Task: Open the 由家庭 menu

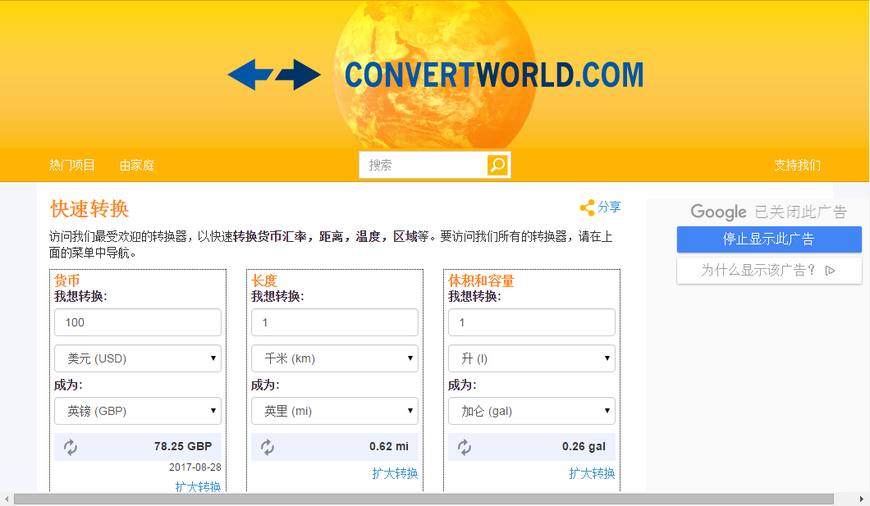Action: coord(136,165)
